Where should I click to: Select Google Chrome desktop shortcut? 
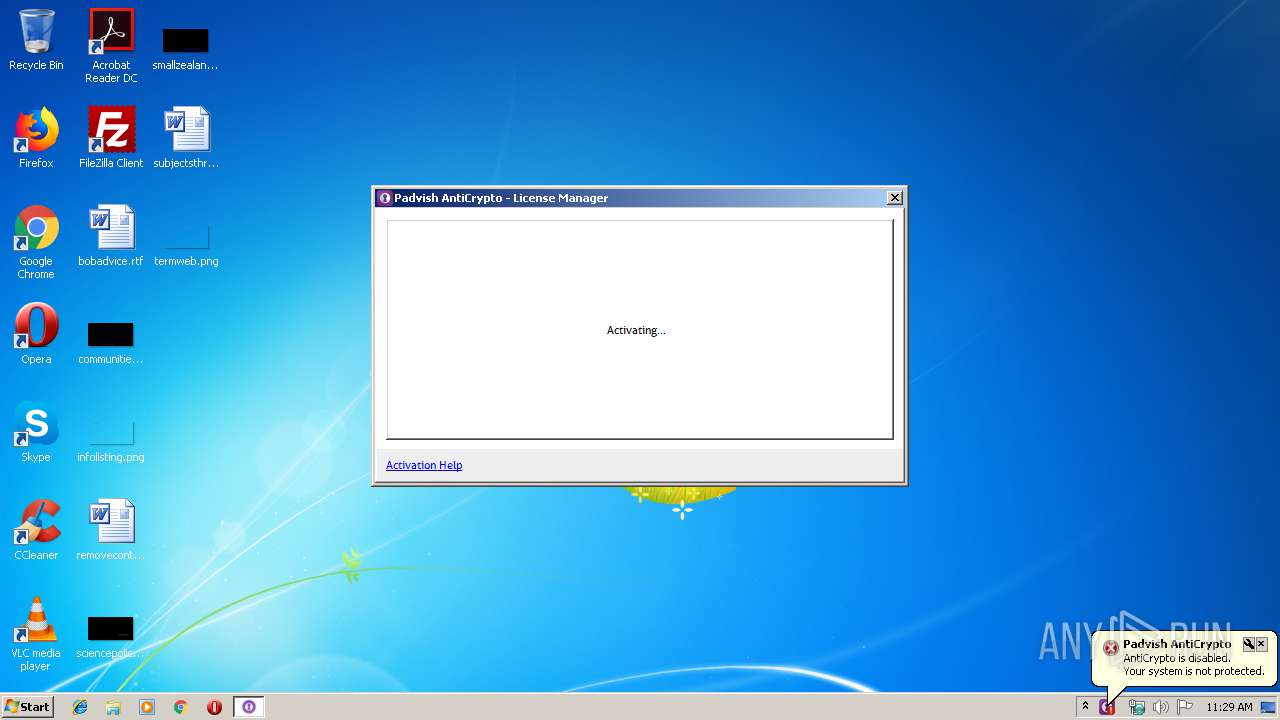tap(36, 242)
